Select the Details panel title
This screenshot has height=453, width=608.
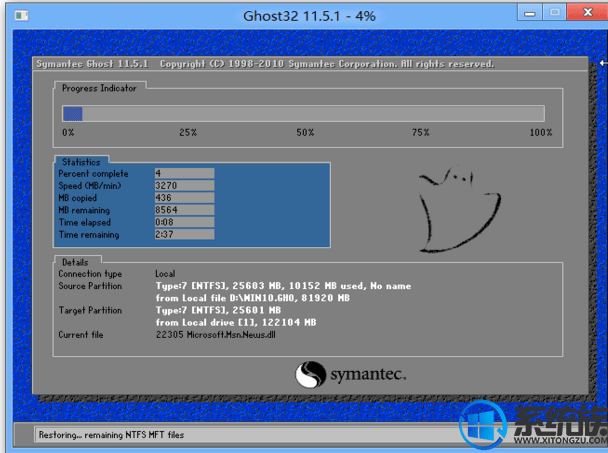[x=75, y=263]
